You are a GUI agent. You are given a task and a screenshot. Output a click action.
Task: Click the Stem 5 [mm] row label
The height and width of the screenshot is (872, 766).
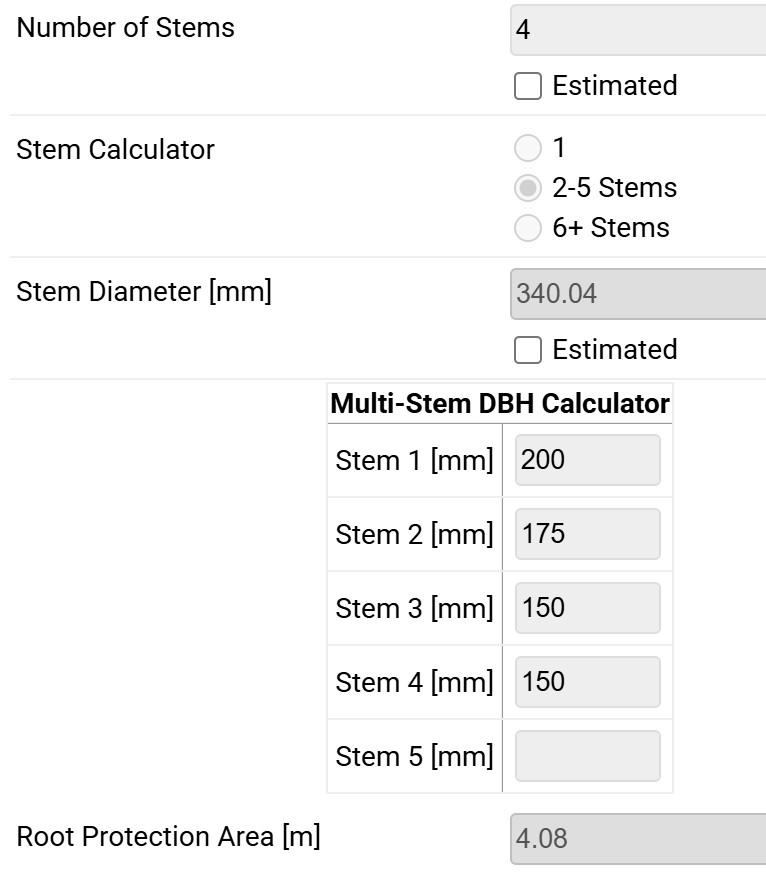[414, 757]
